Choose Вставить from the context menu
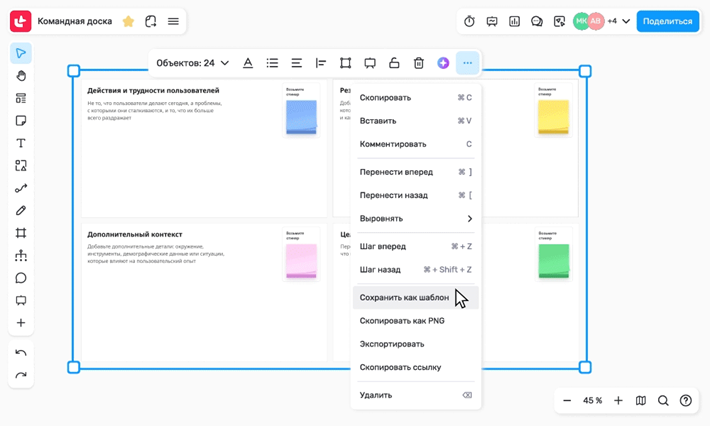The width and height of the screenshot is (710, 426). [416, 121]
